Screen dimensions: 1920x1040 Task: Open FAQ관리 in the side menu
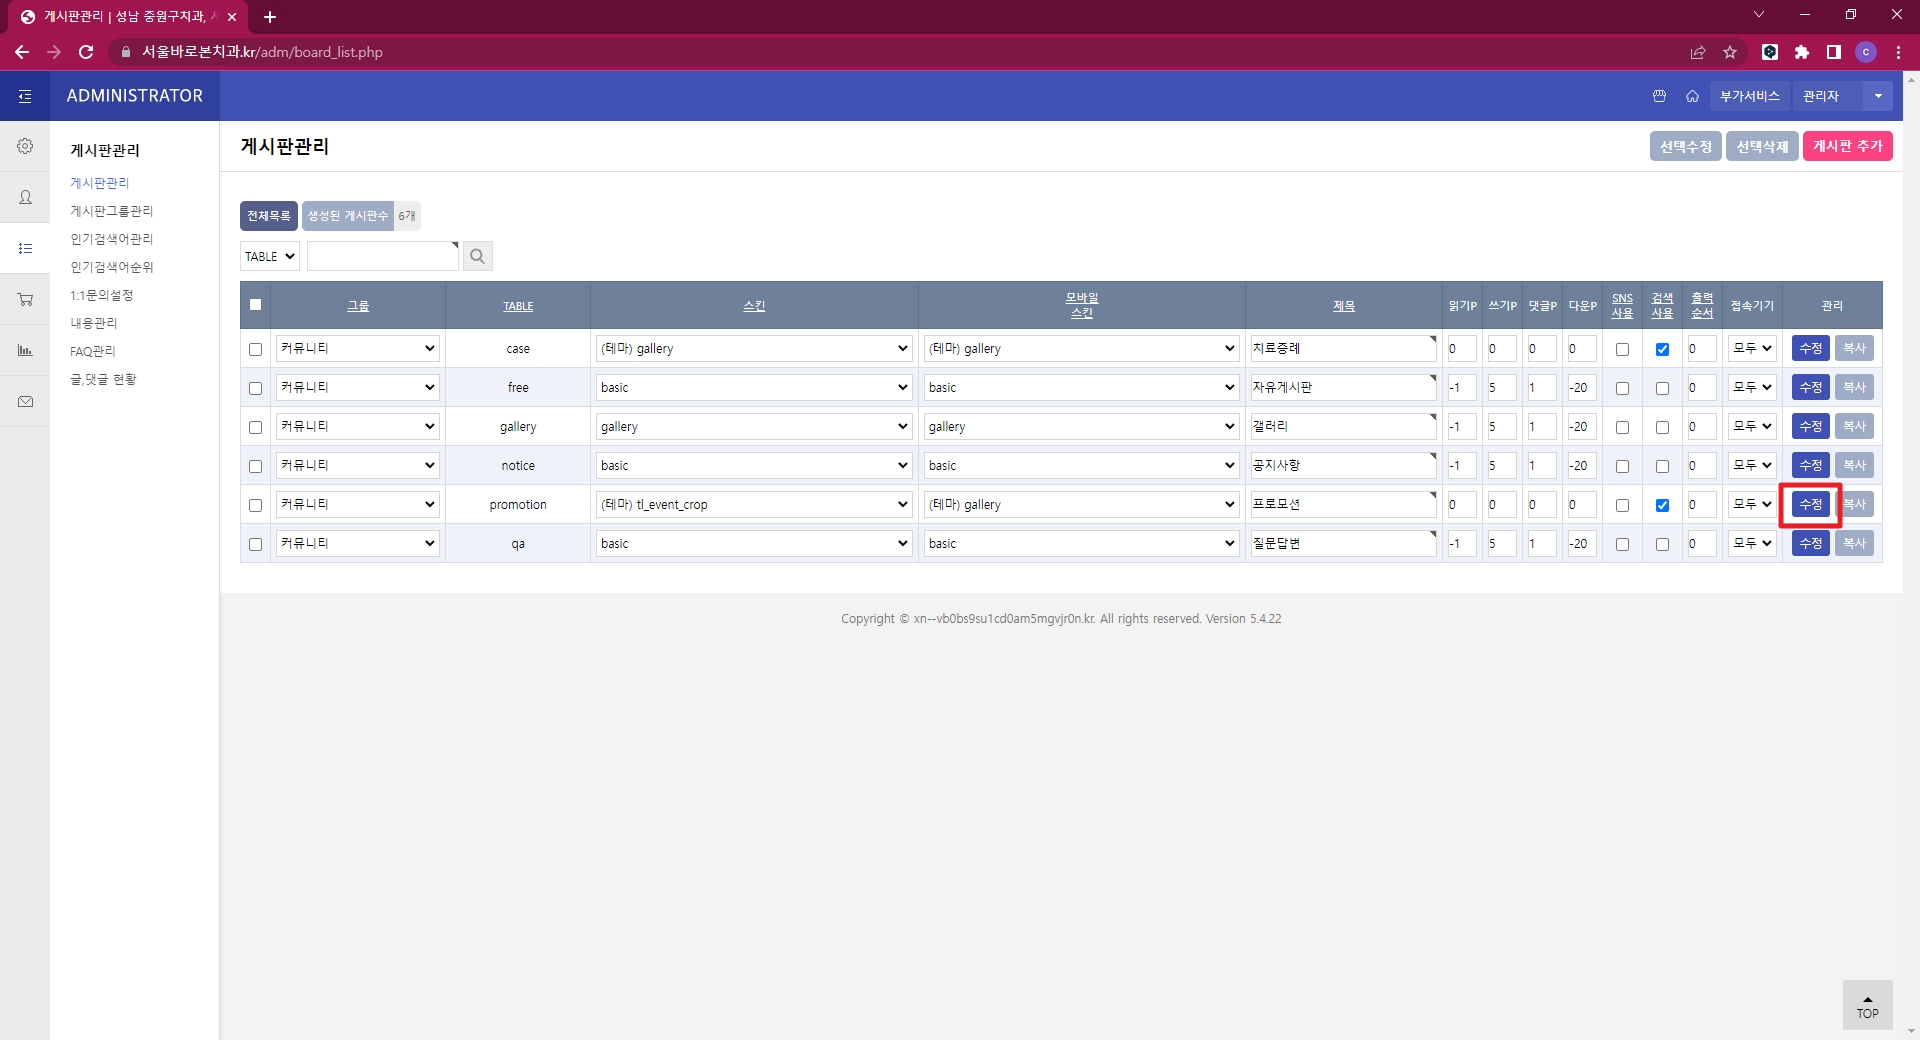coord(93,351)
